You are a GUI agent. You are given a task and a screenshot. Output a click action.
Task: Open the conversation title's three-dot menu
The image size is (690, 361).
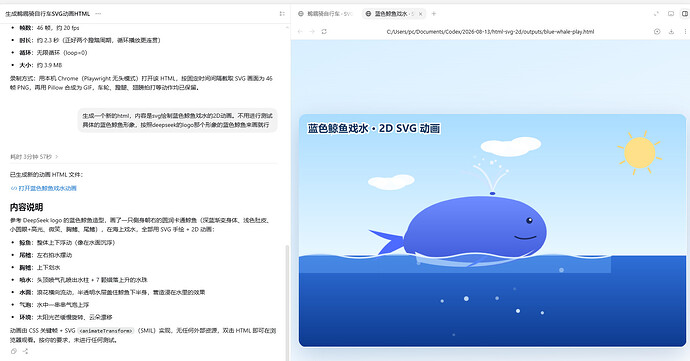coord(98,14)
